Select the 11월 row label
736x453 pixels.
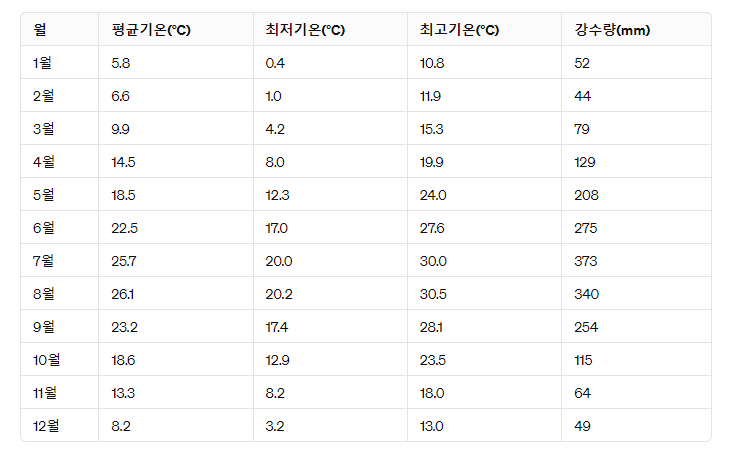(x=45, y=393)
